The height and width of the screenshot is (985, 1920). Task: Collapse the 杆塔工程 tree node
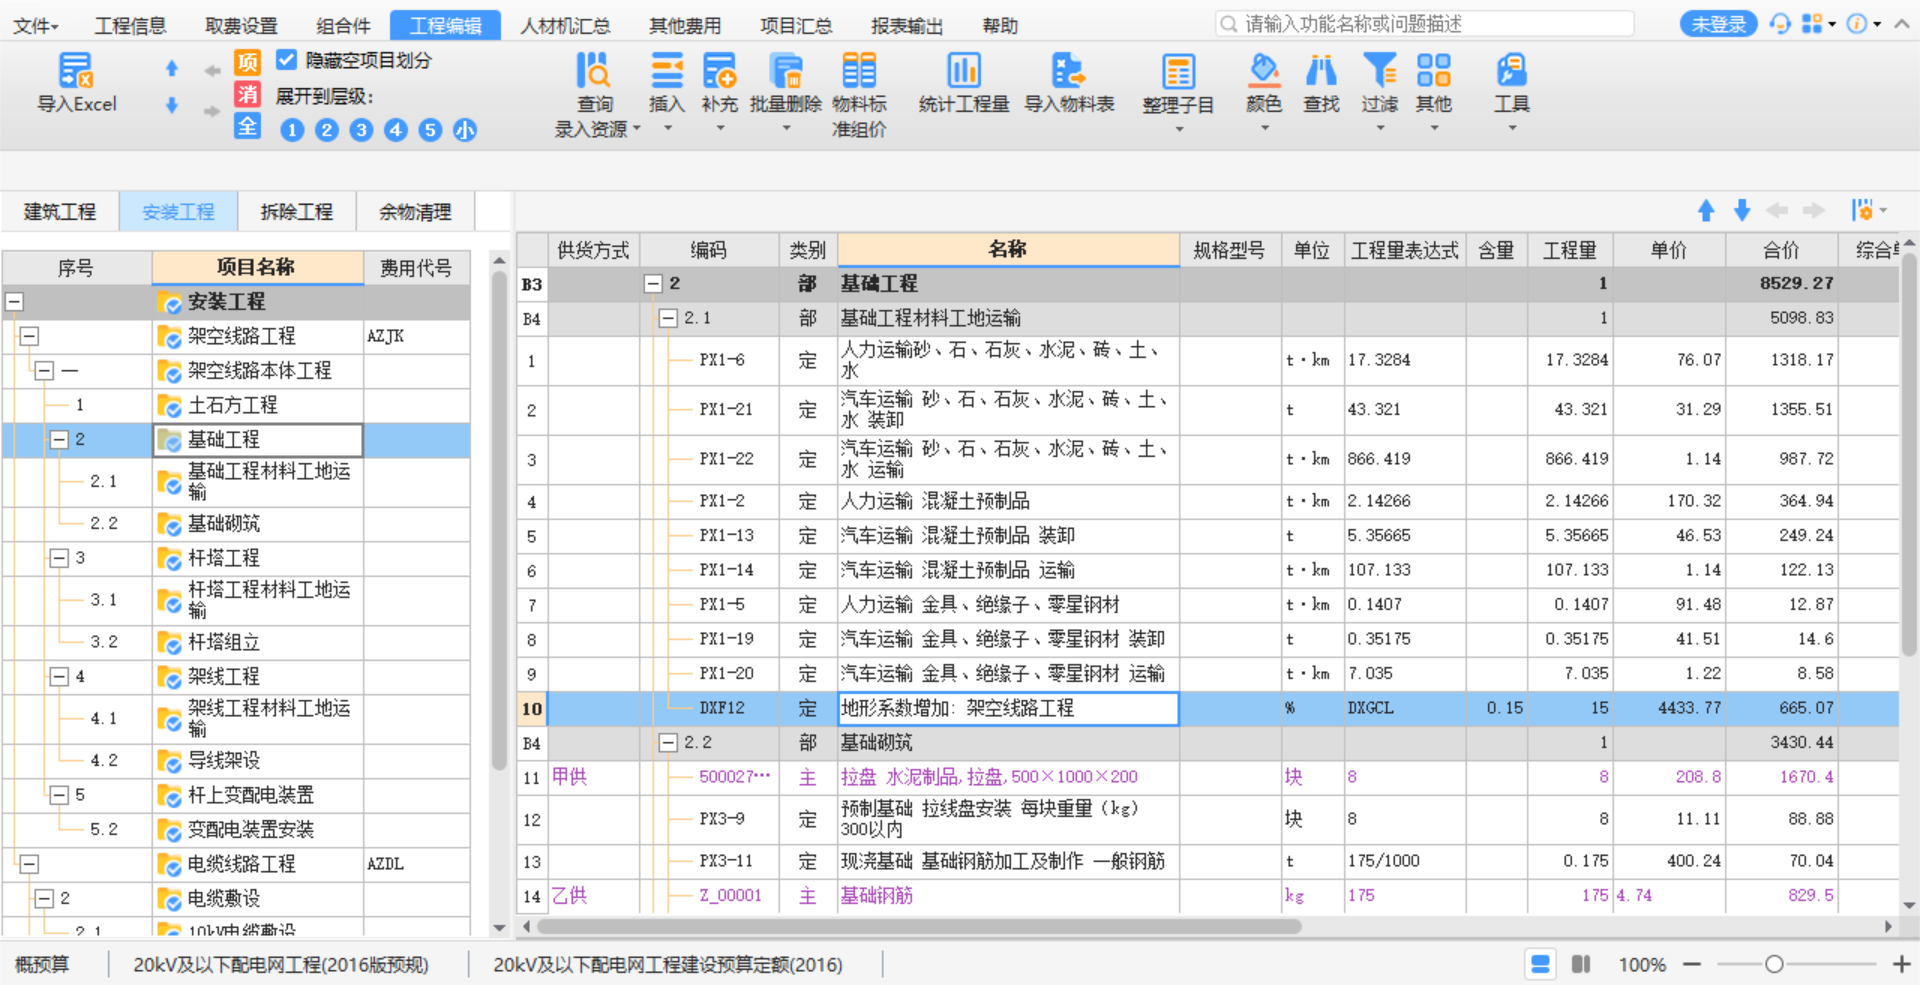pos(59,558)
